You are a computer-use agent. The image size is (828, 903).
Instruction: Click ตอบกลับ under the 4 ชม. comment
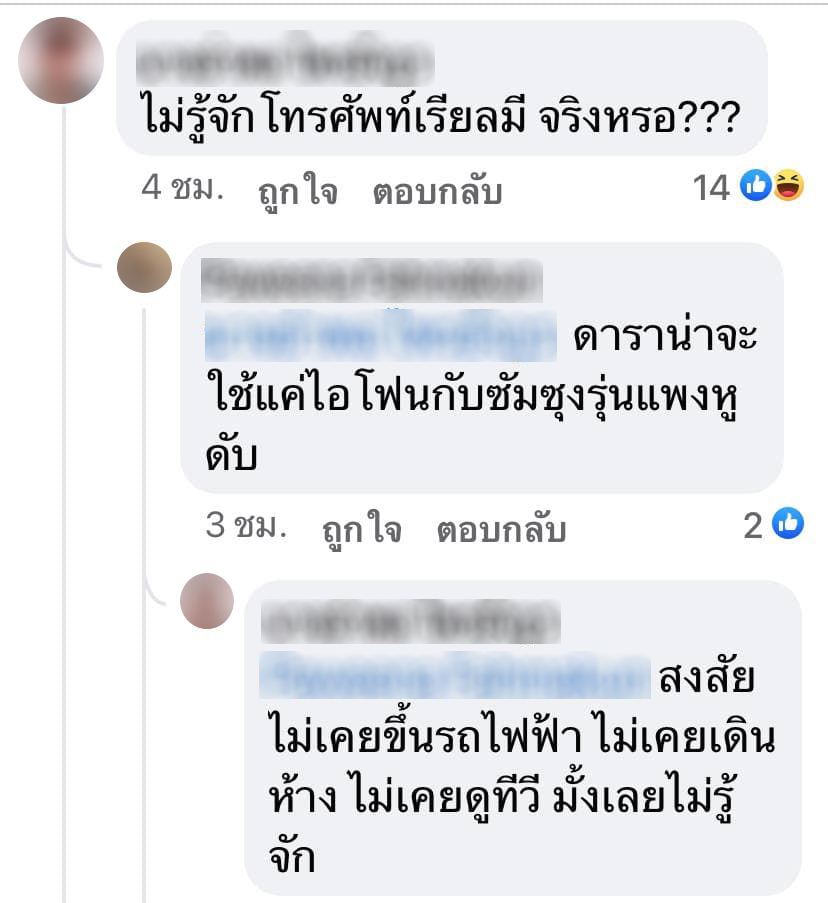438,191
